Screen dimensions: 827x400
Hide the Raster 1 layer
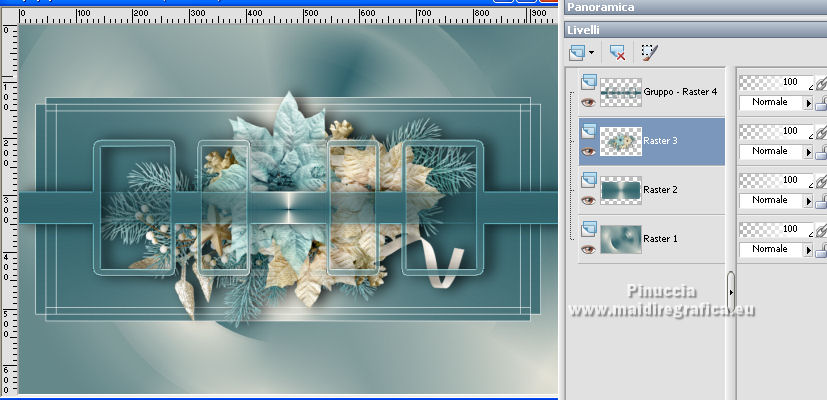point(588,250)
